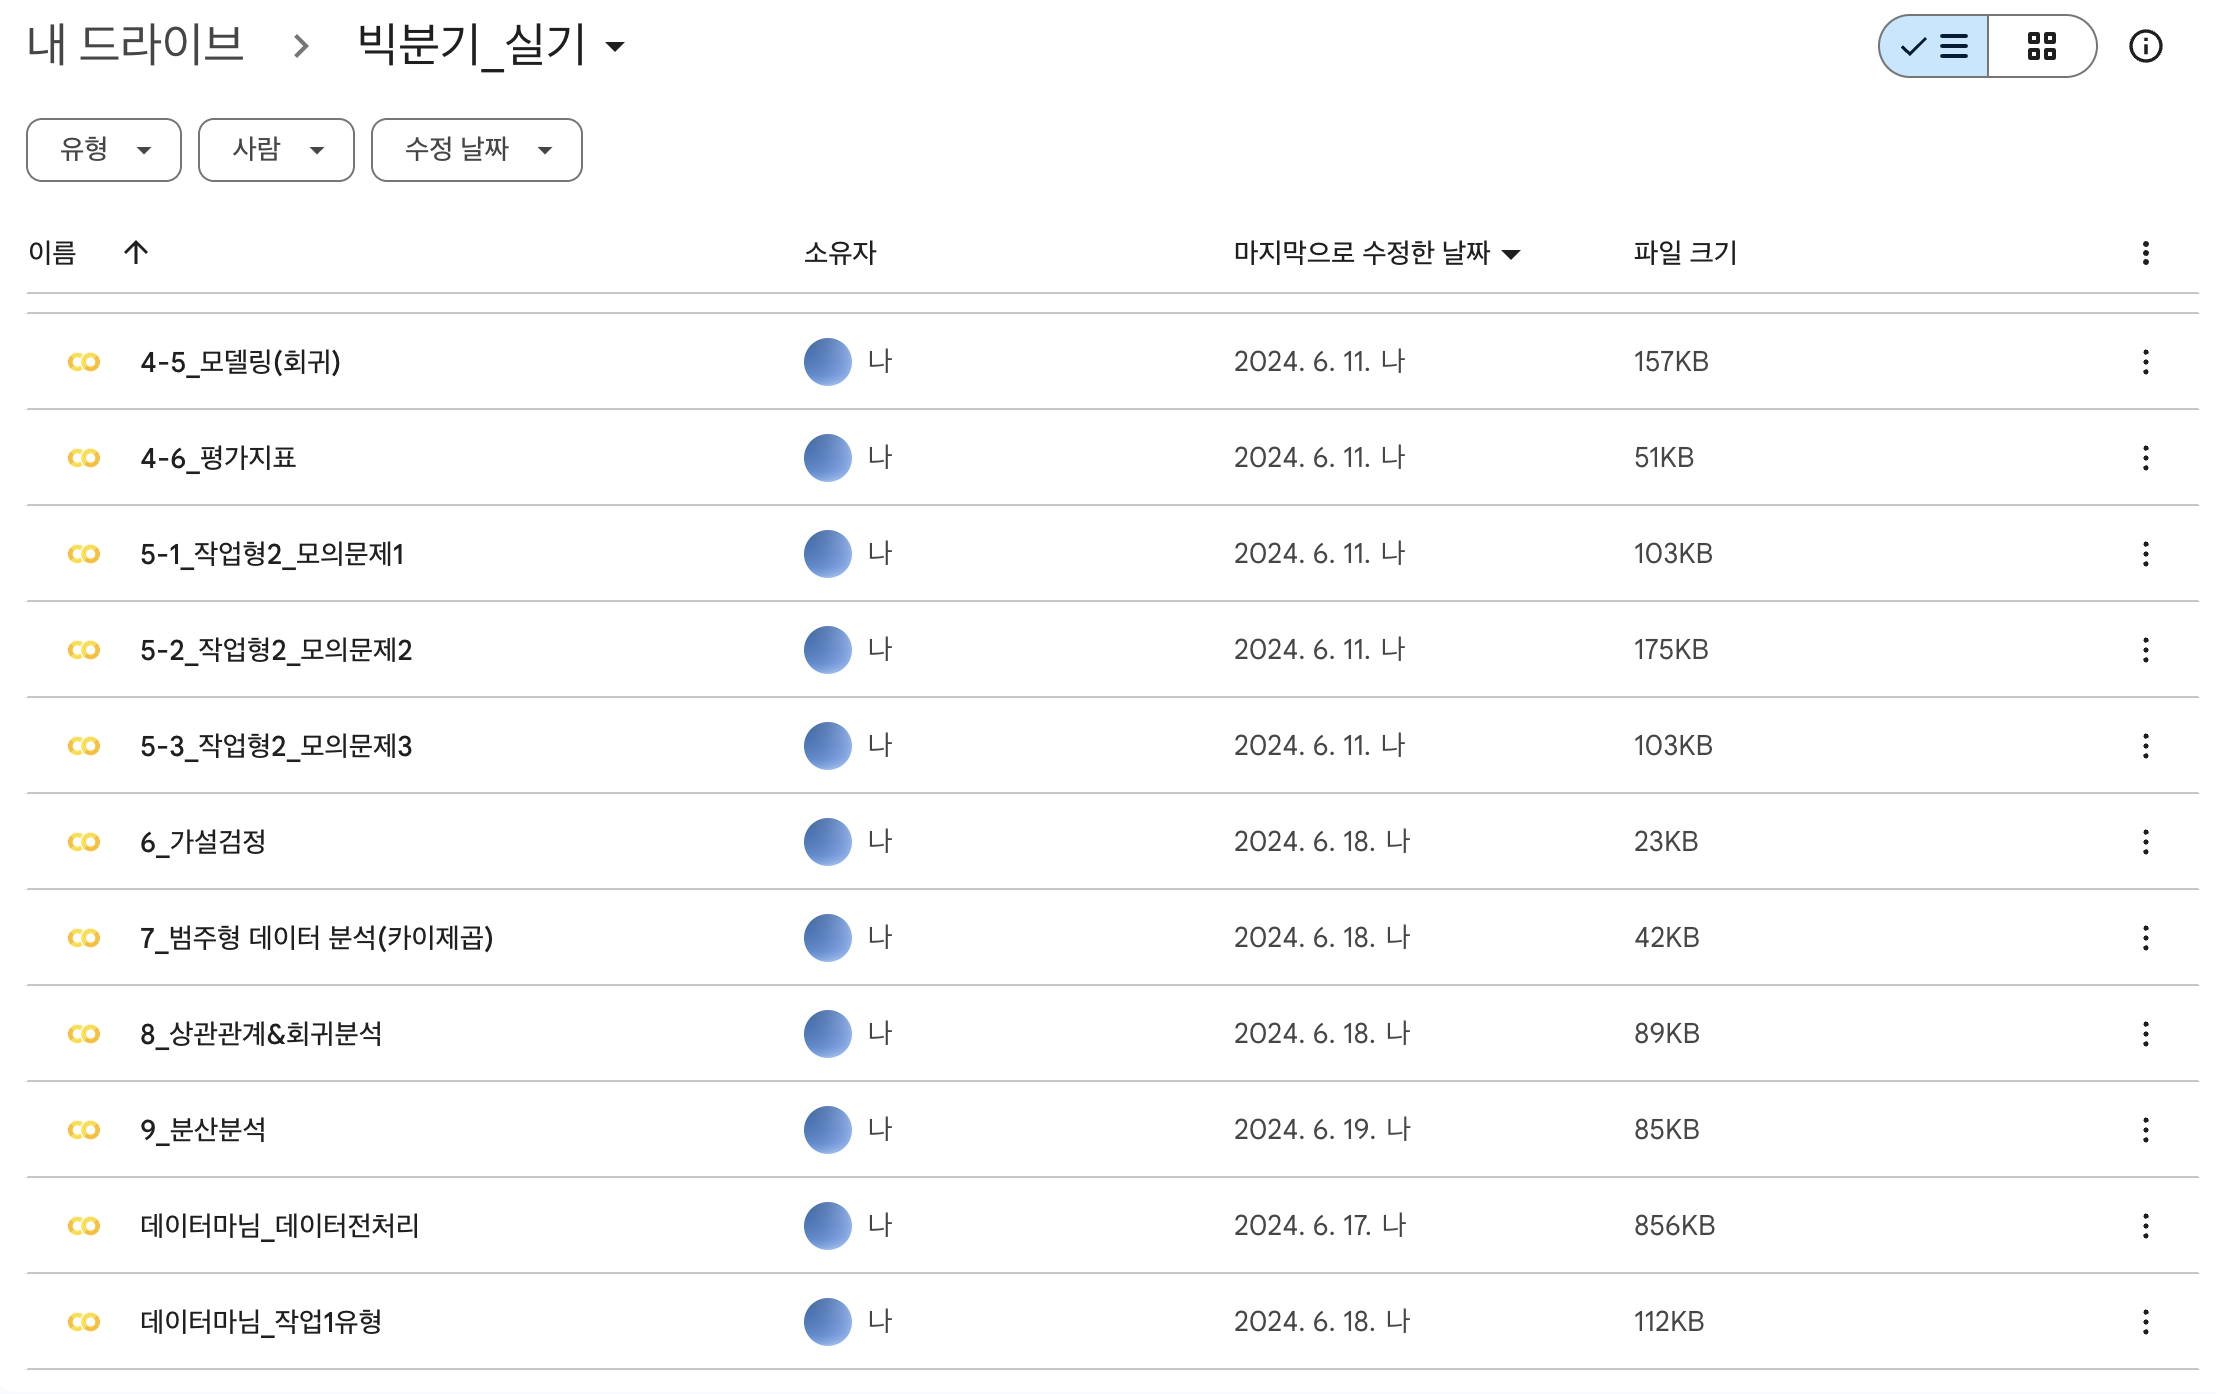Expand the 유형 filter dropdown
This screenshot has height=1394, width=2216.
pos(104,150)
